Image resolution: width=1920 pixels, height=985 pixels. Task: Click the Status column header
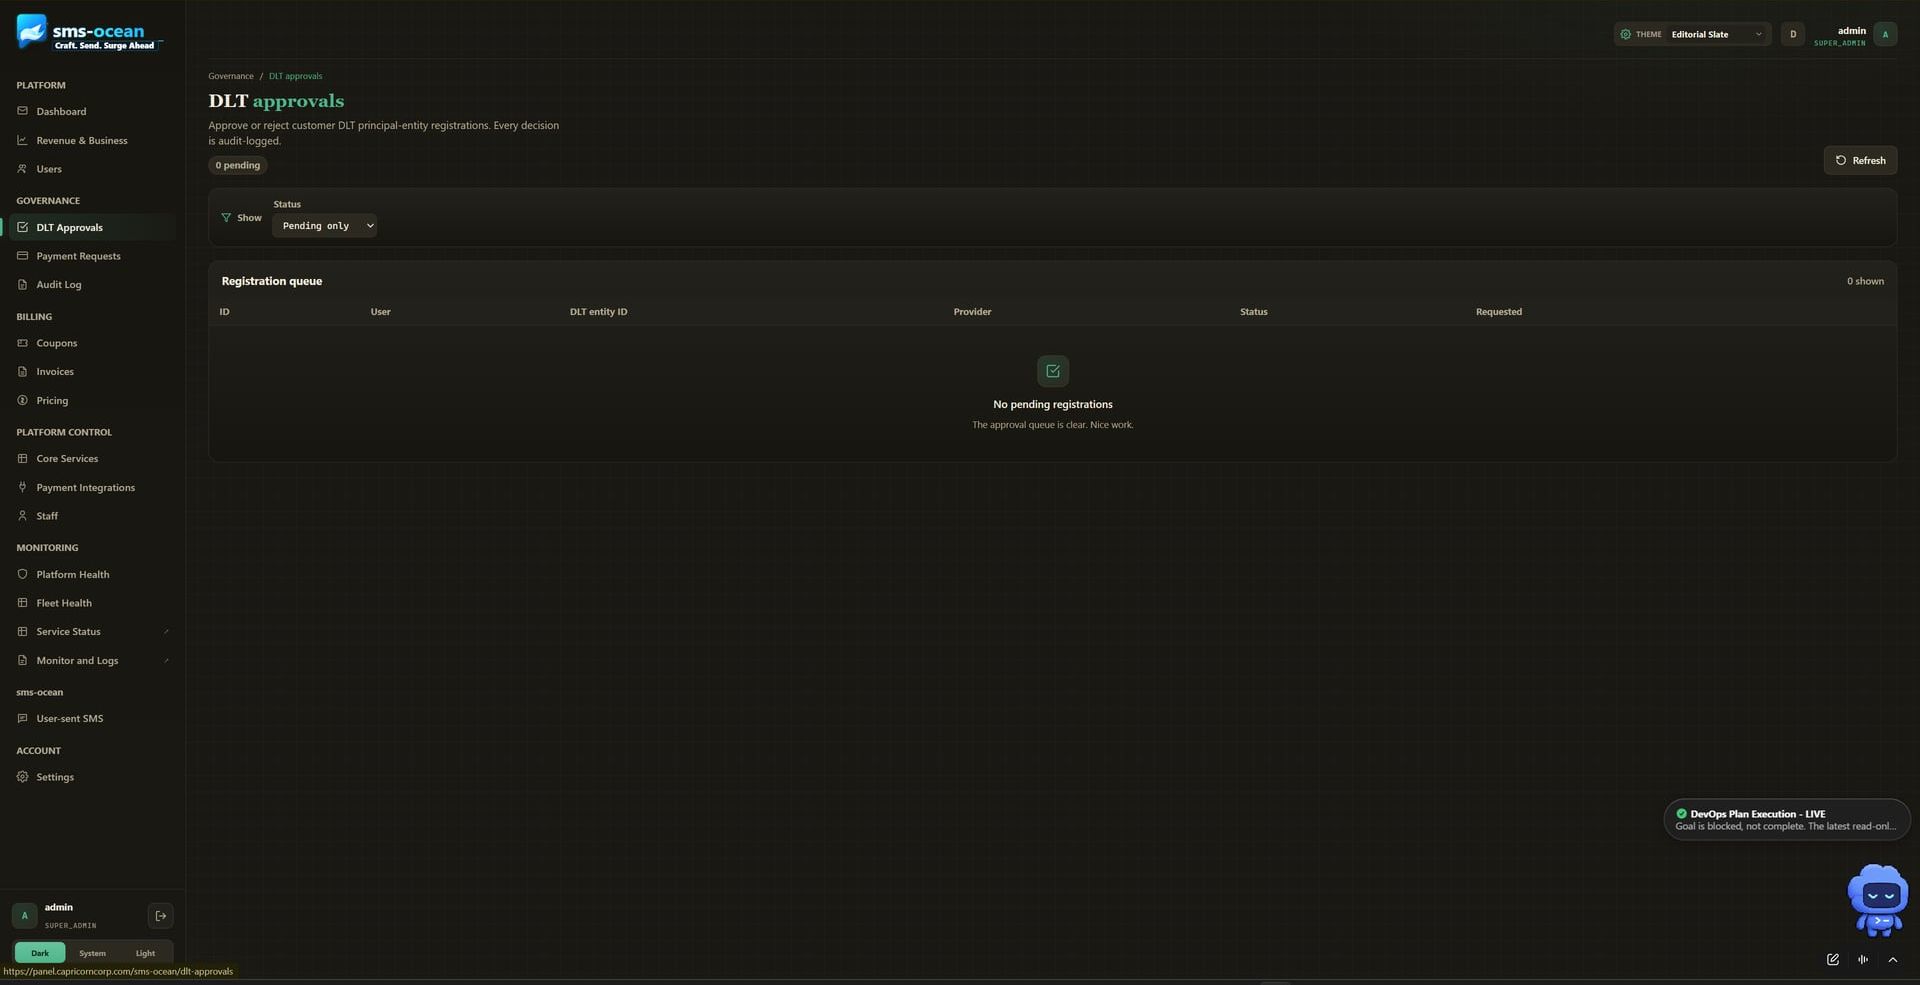(x=1254, y=312)
